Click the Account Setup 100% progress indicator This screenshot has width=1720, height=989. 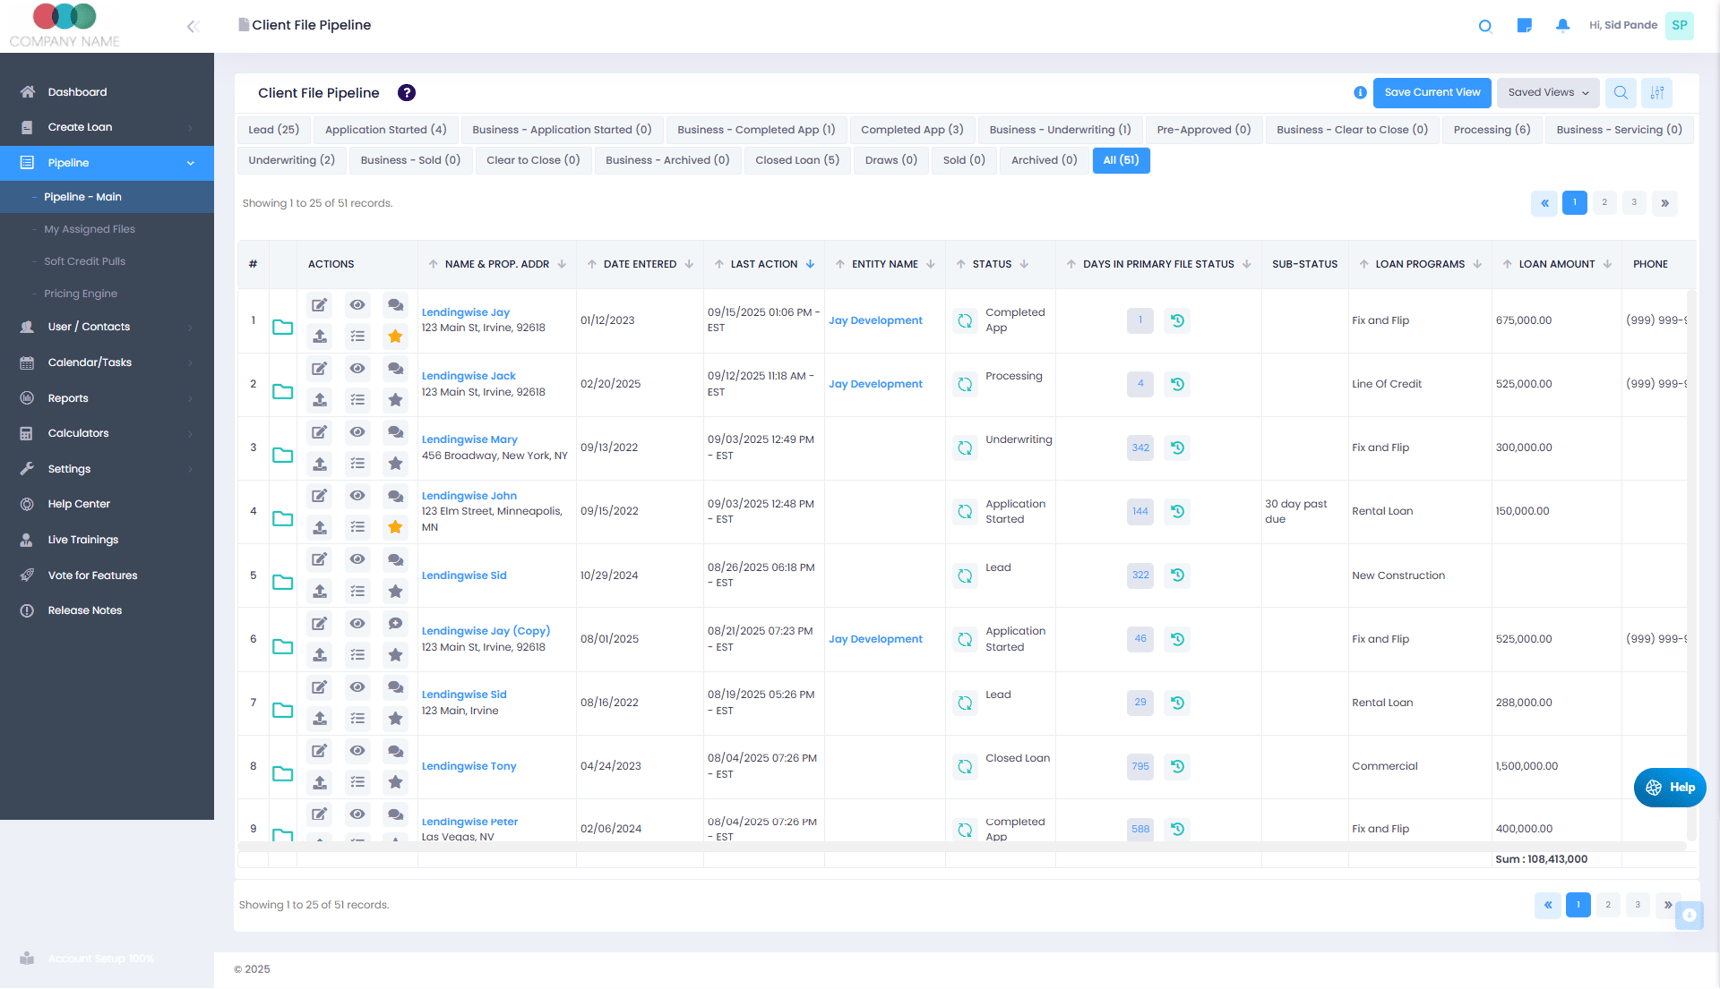100,958
